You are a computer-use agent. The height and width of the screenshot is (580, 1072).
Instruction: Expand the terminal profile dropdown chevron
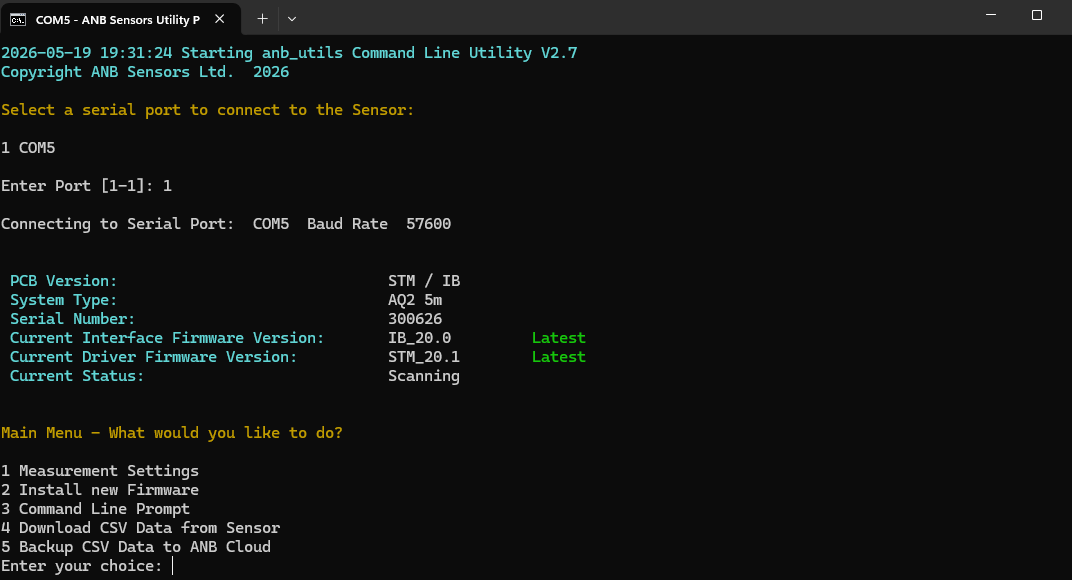[x=292, y=19]
